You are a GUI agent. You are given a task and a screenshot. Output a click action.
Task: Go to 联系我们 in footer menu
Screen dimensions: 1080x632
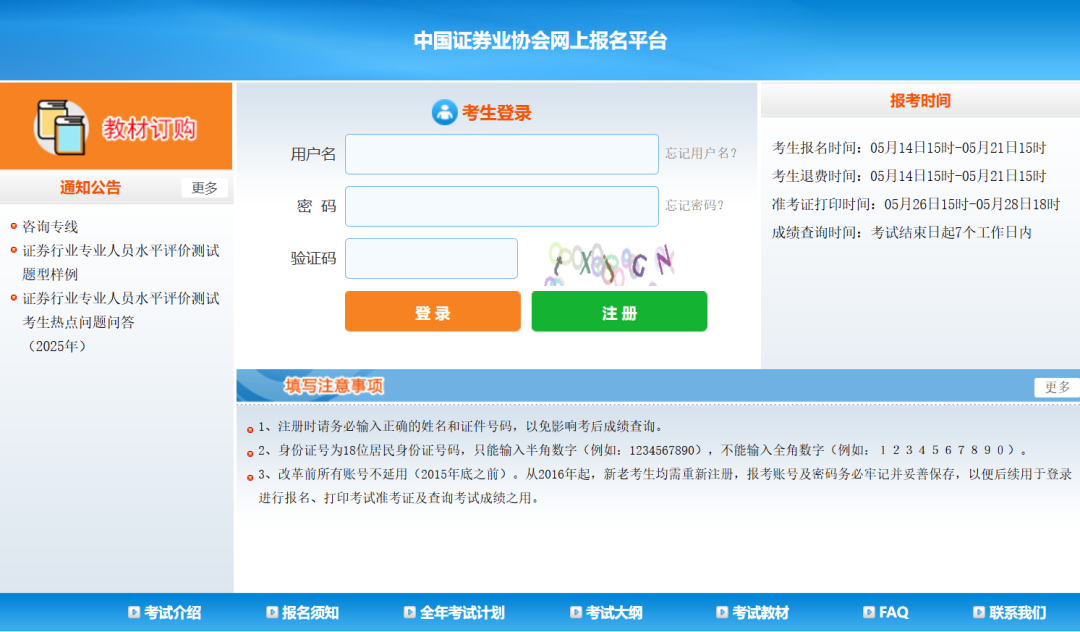click(1017, 612)
